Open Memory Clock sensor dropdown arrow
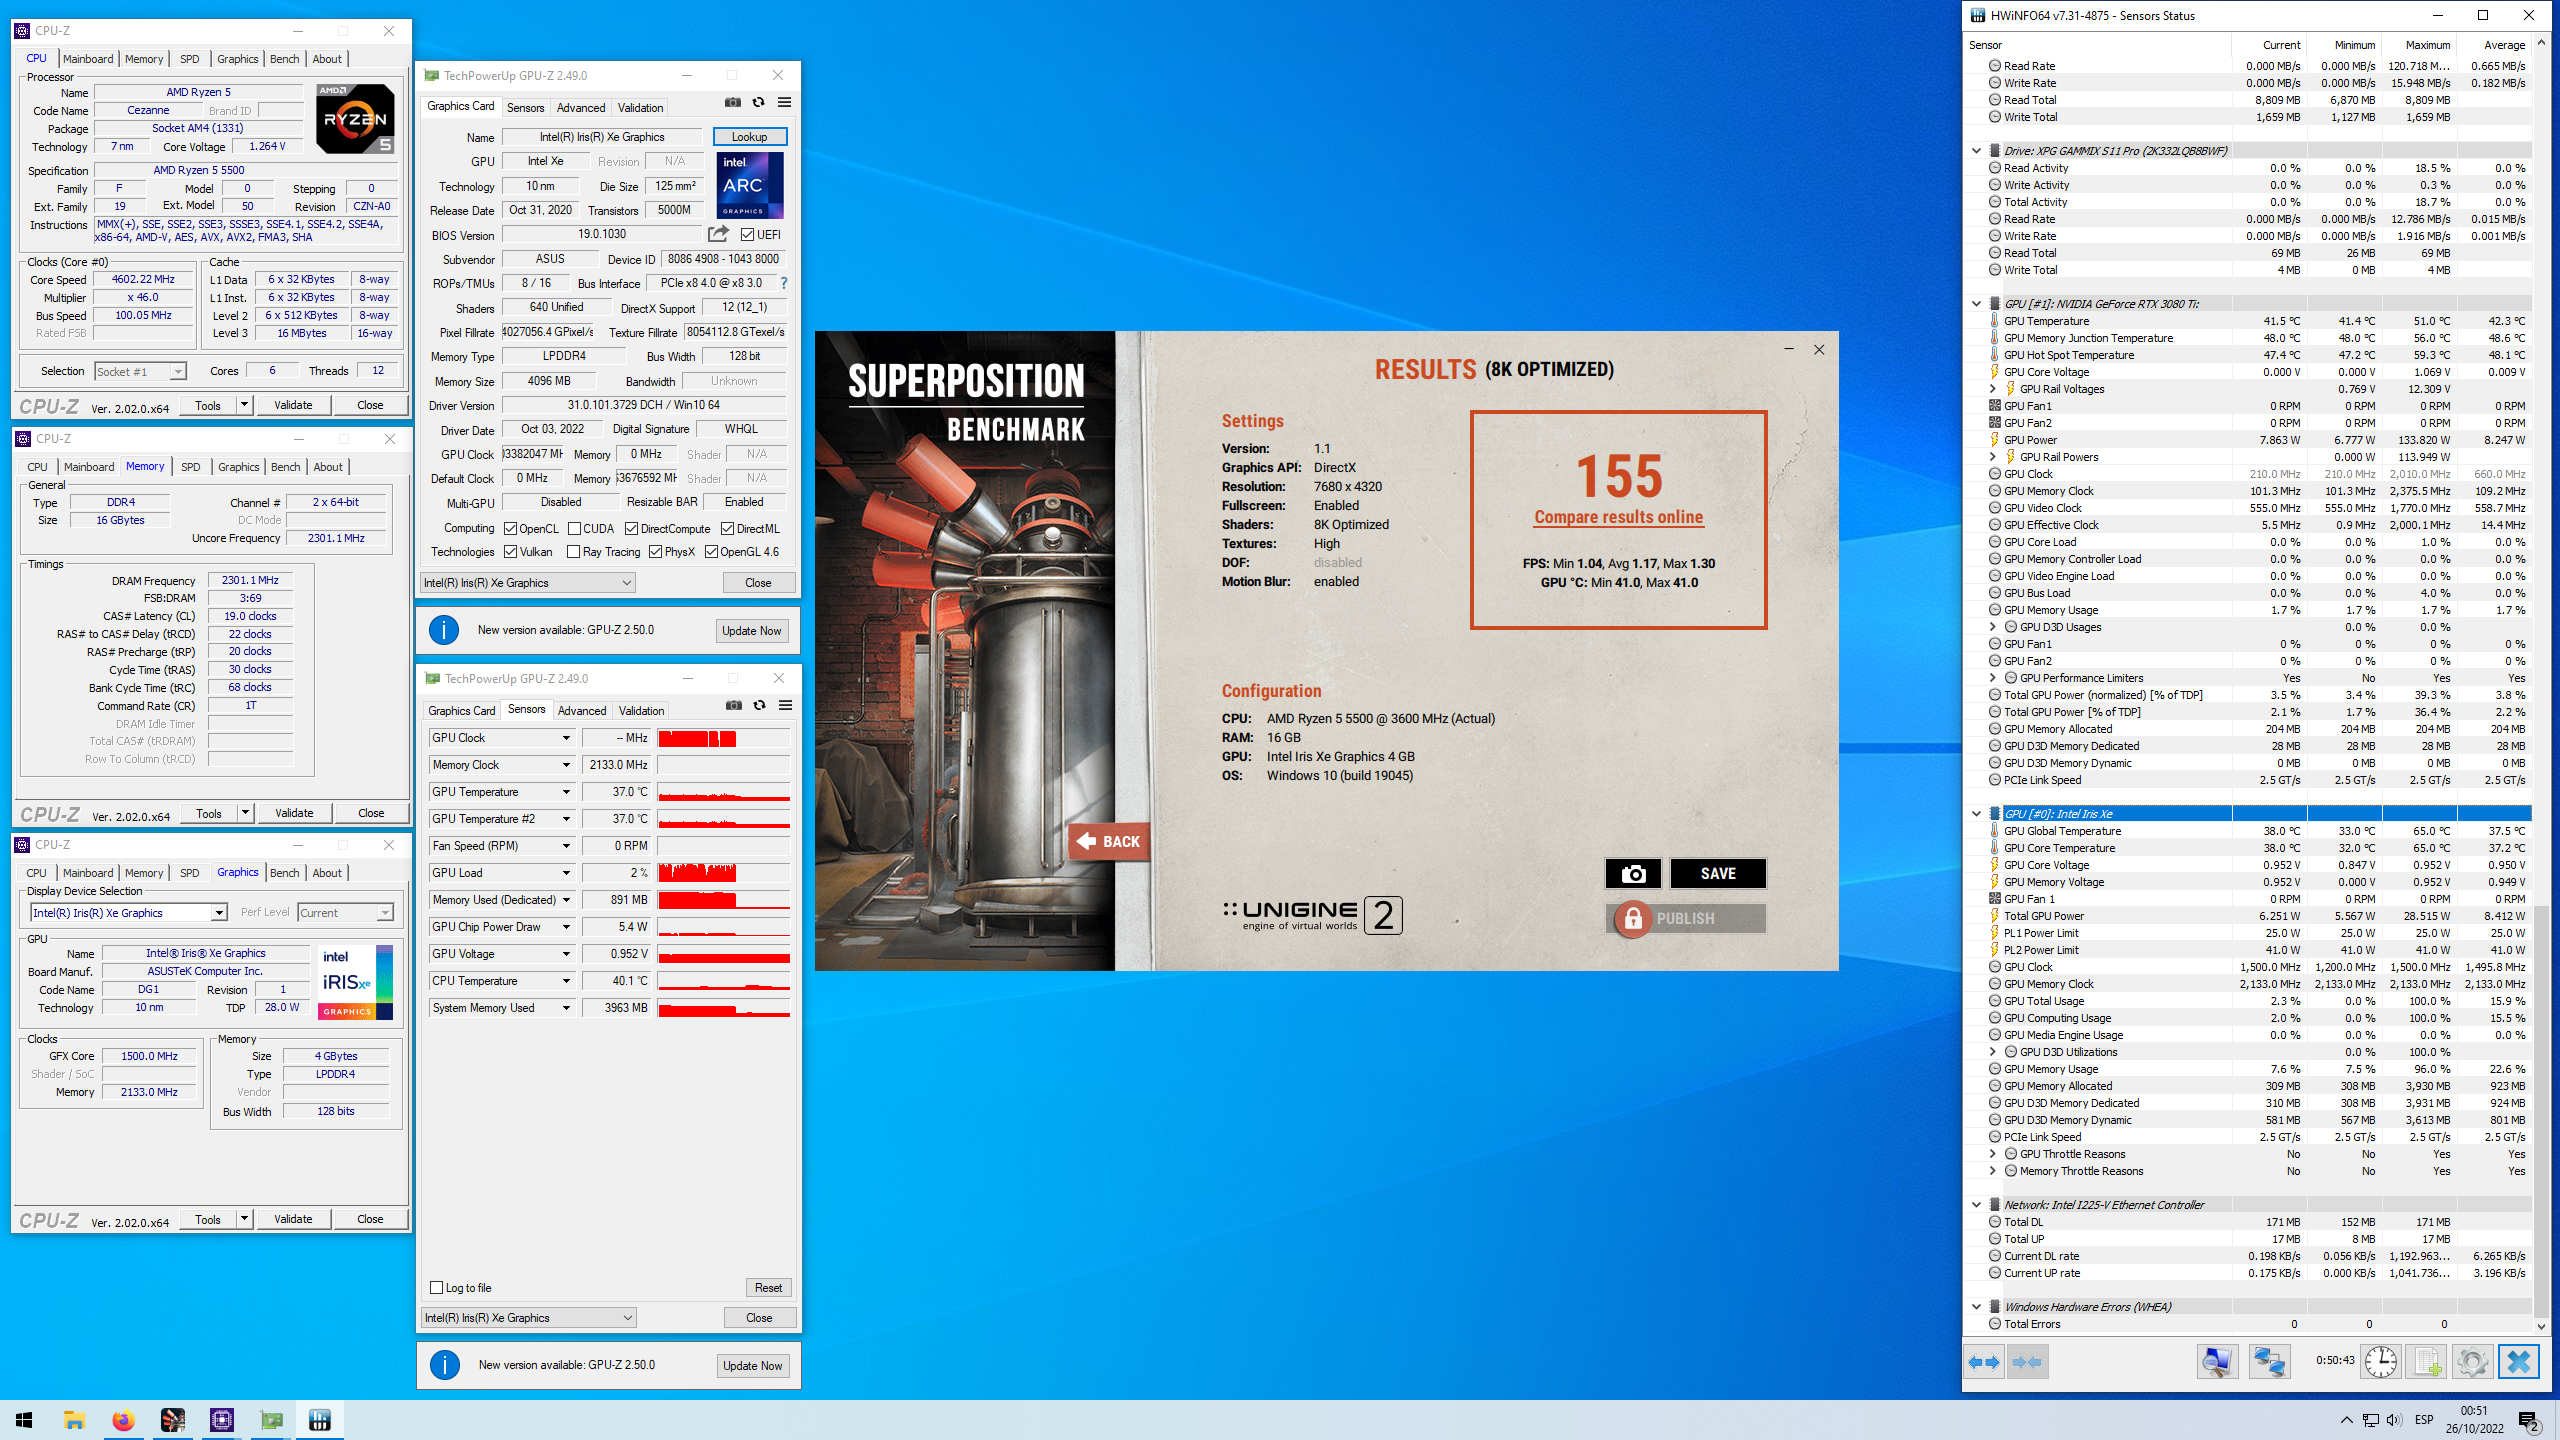The width and height of the screenshot is (2560, 1440). click(x=566, y=765)
